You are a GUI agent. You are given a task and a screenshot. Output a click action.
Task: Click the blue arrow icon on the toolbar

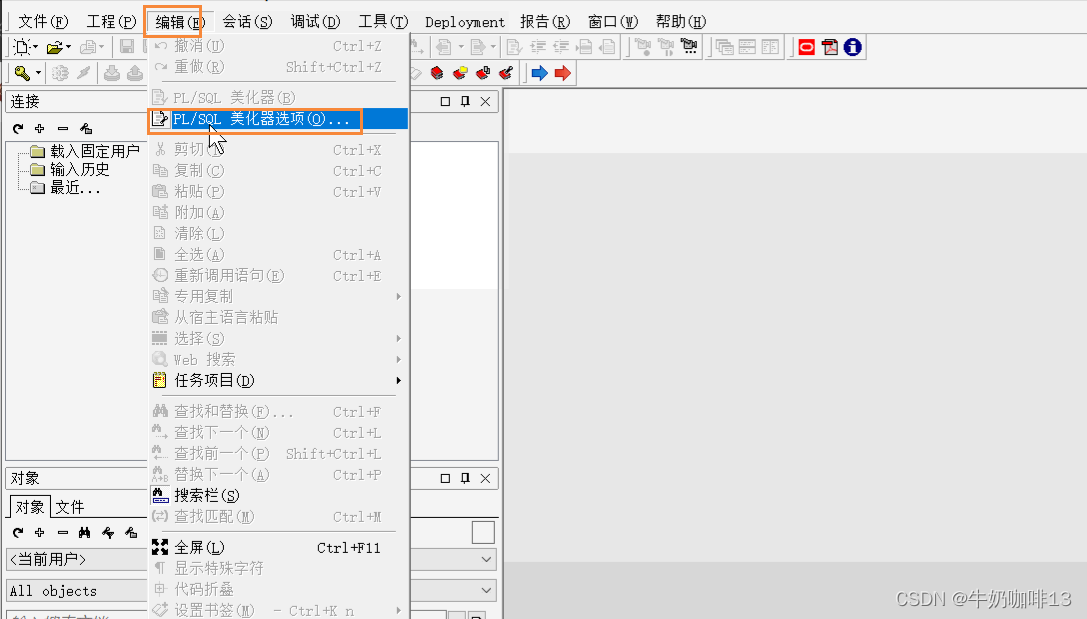pyautogui.click(x=538, y=72)
